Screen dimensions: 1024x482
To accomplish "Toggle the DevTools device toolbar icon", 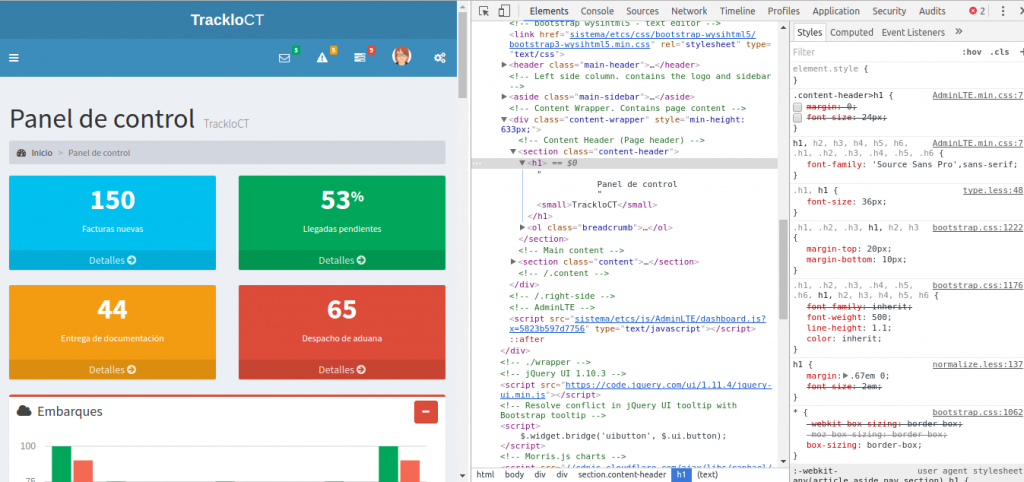I will coord(504,11).
